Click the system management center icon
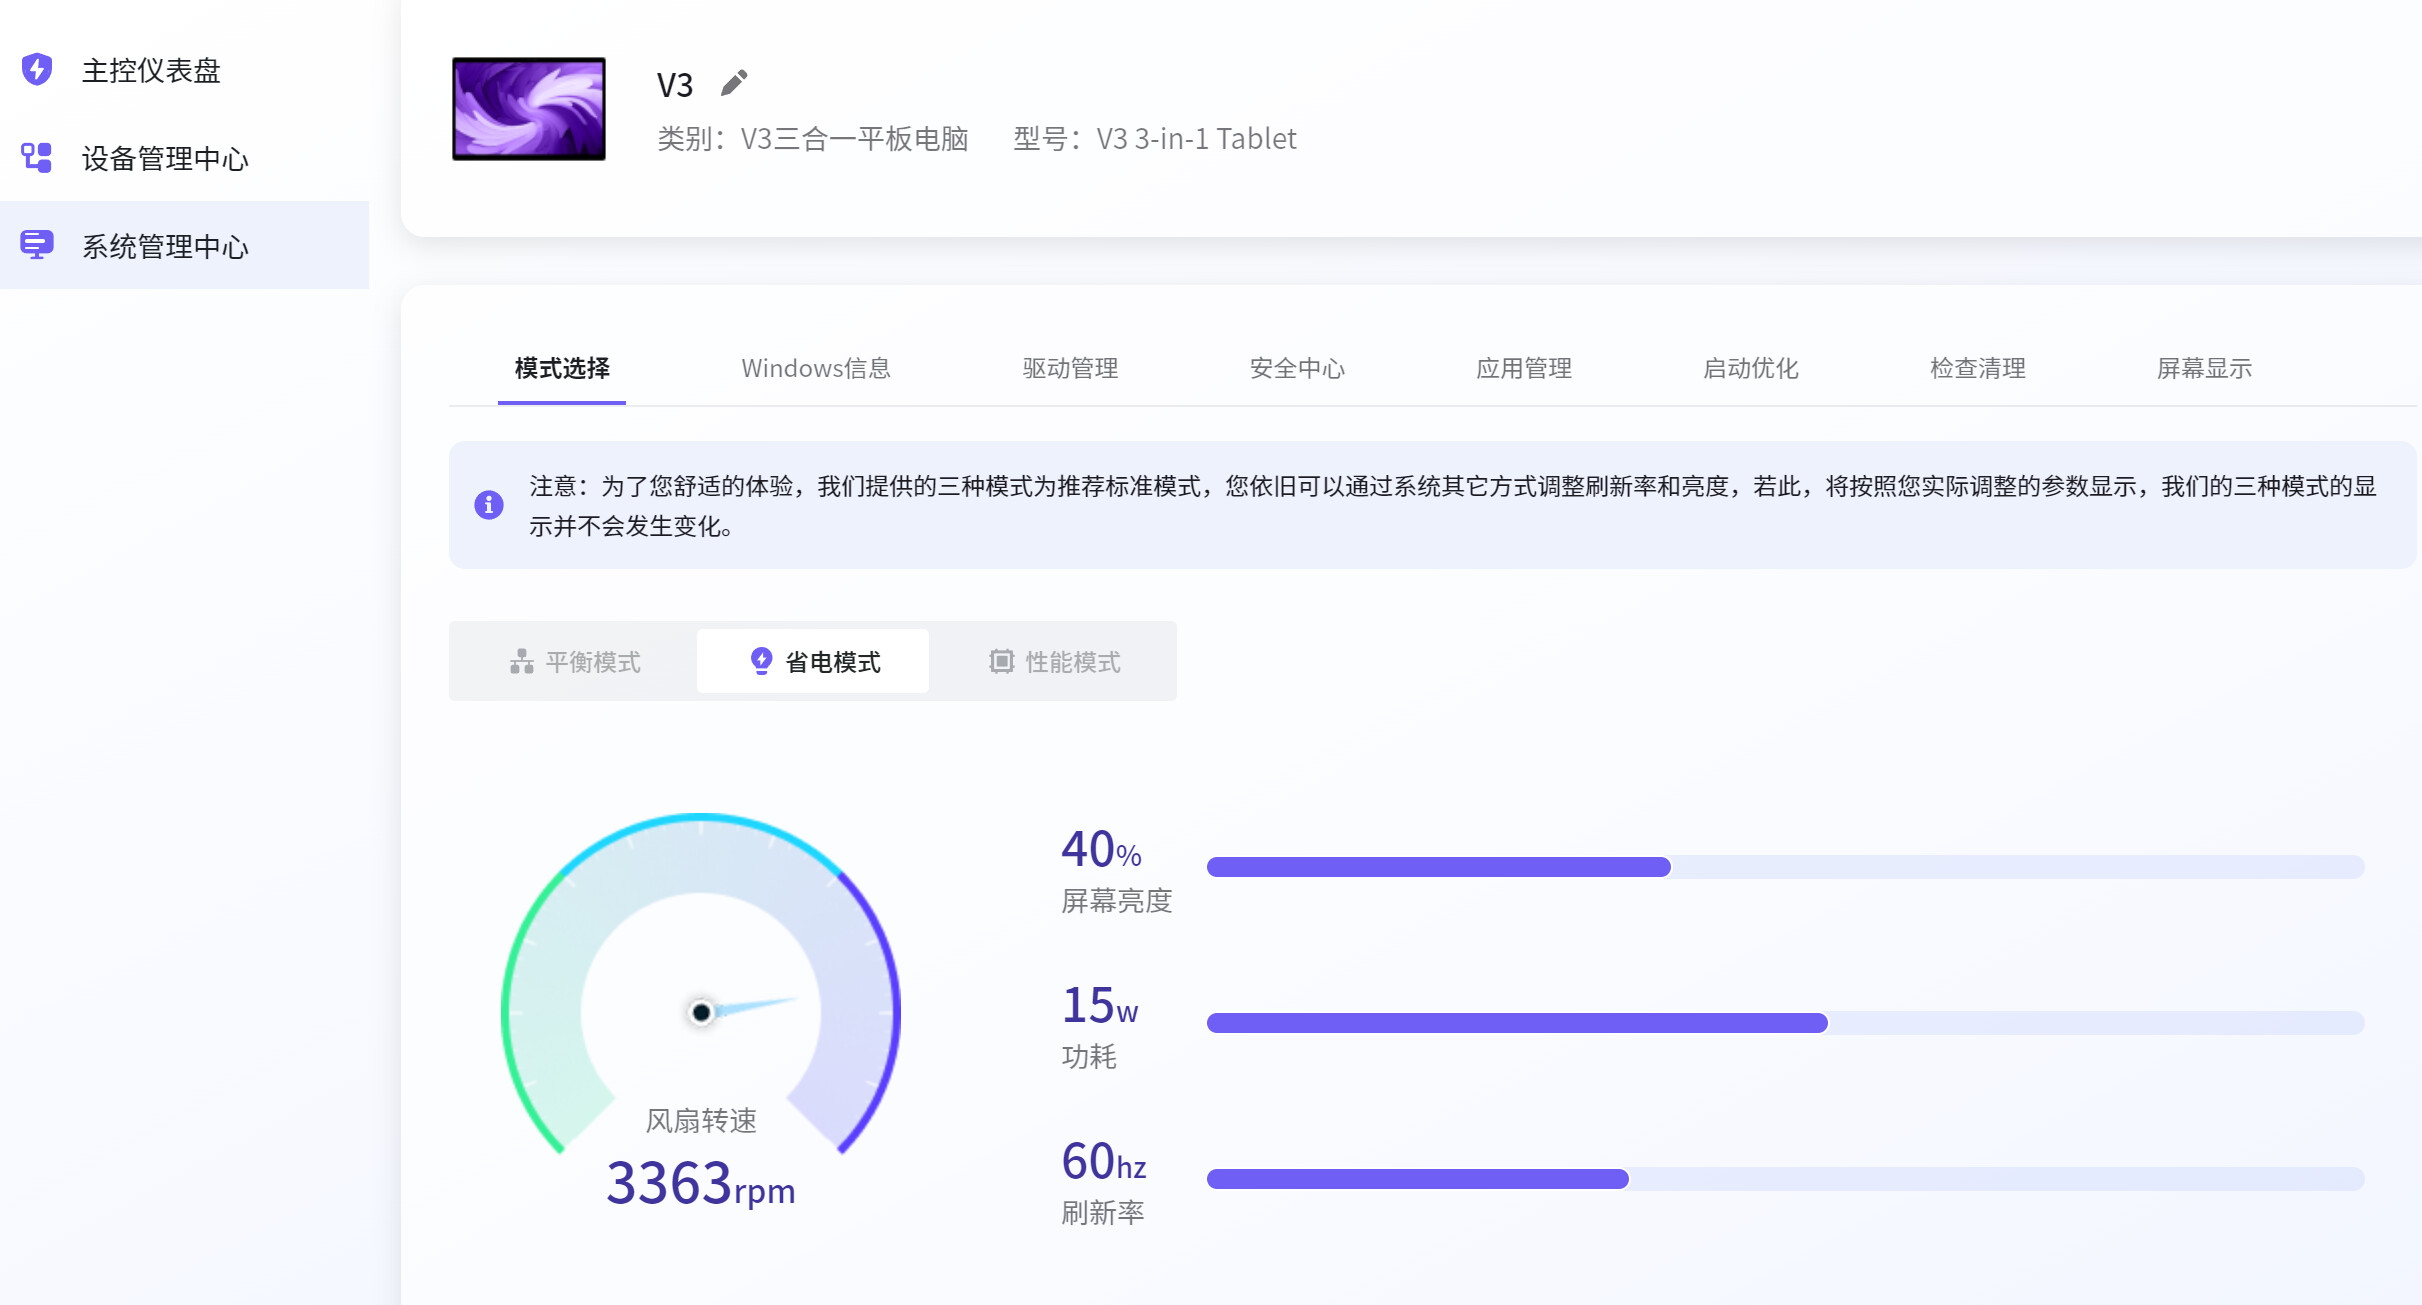The image size is (2422, 1305). (x=37, y=245)
